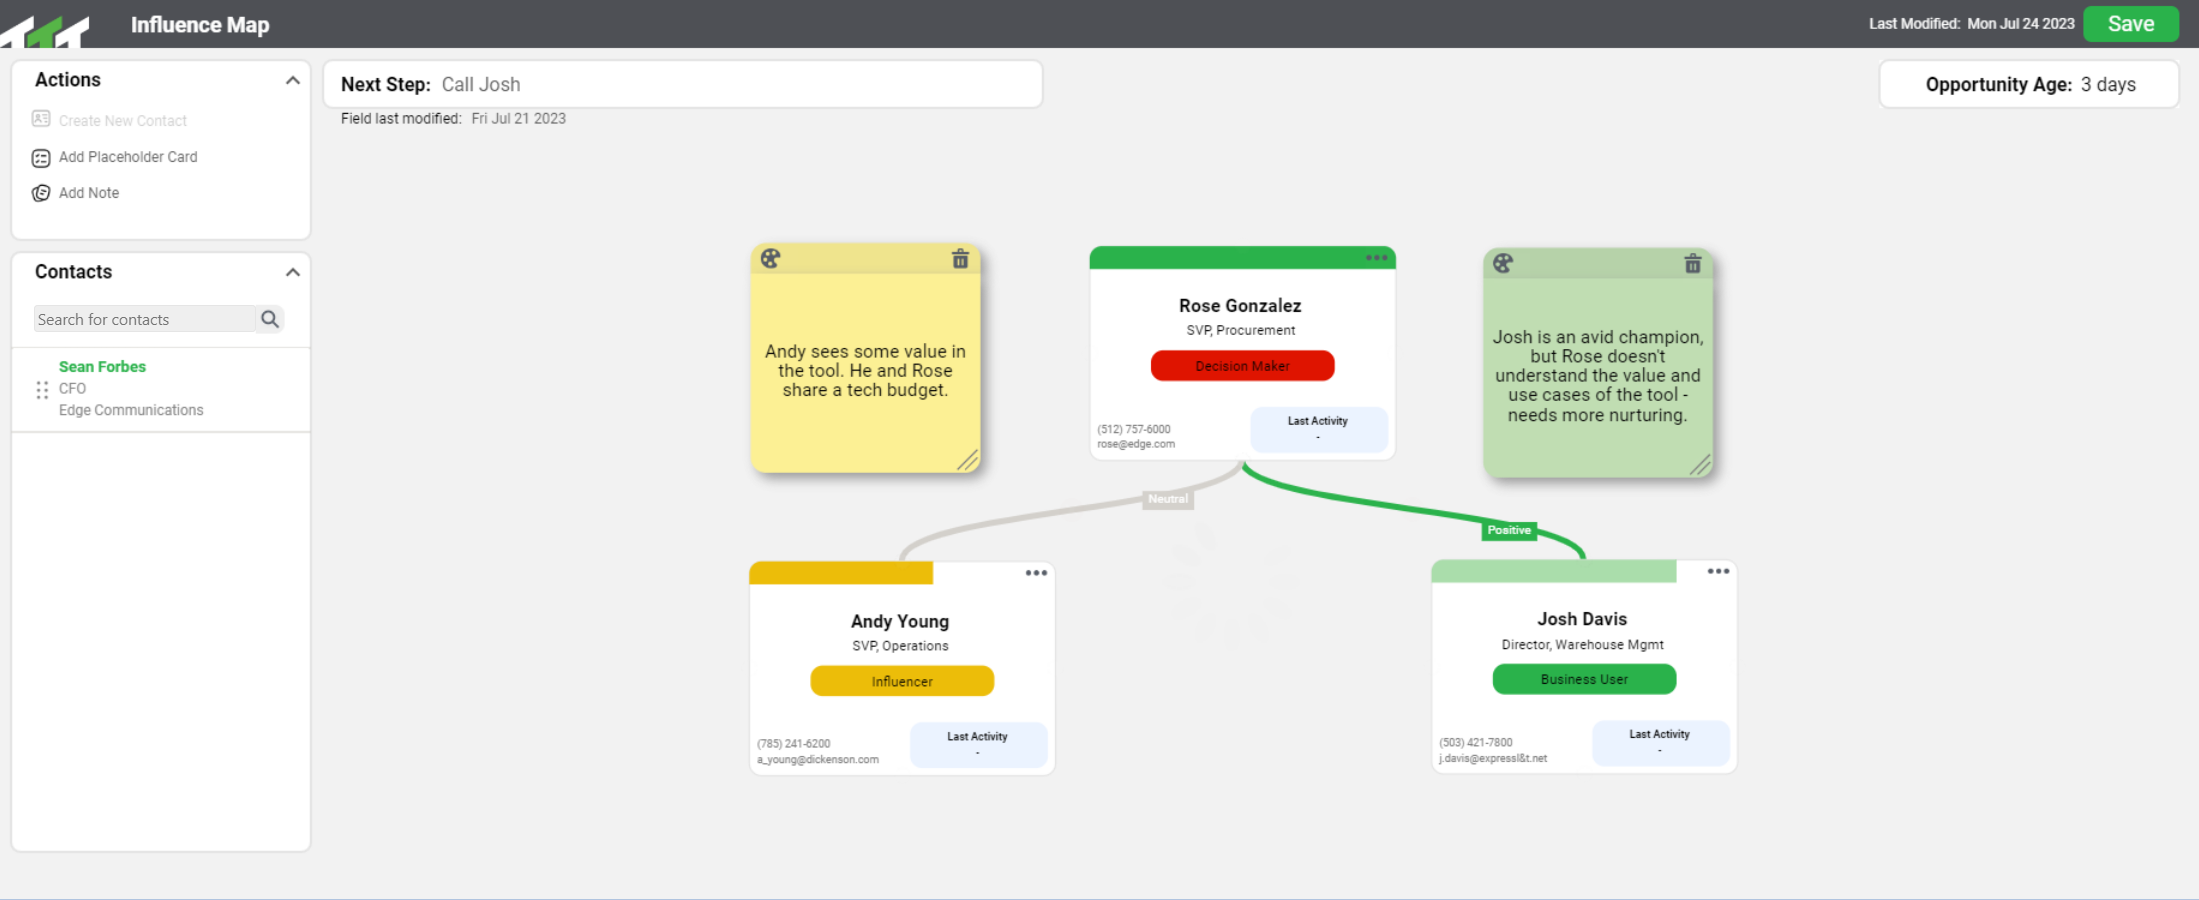
Task: Click the Add Note icon
Action: pyautogui.click(x=41, y=193)
